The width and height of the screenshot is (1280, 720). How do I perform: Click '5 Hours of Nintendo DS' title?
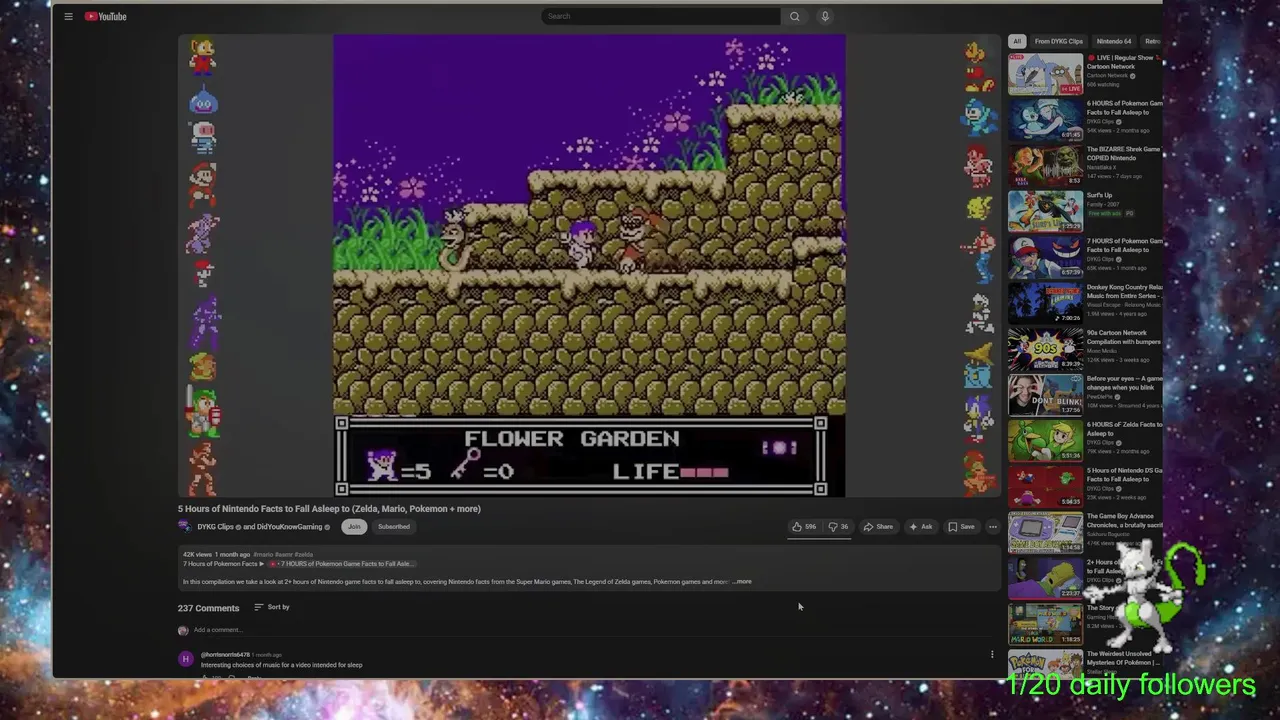coord(1124,474)
